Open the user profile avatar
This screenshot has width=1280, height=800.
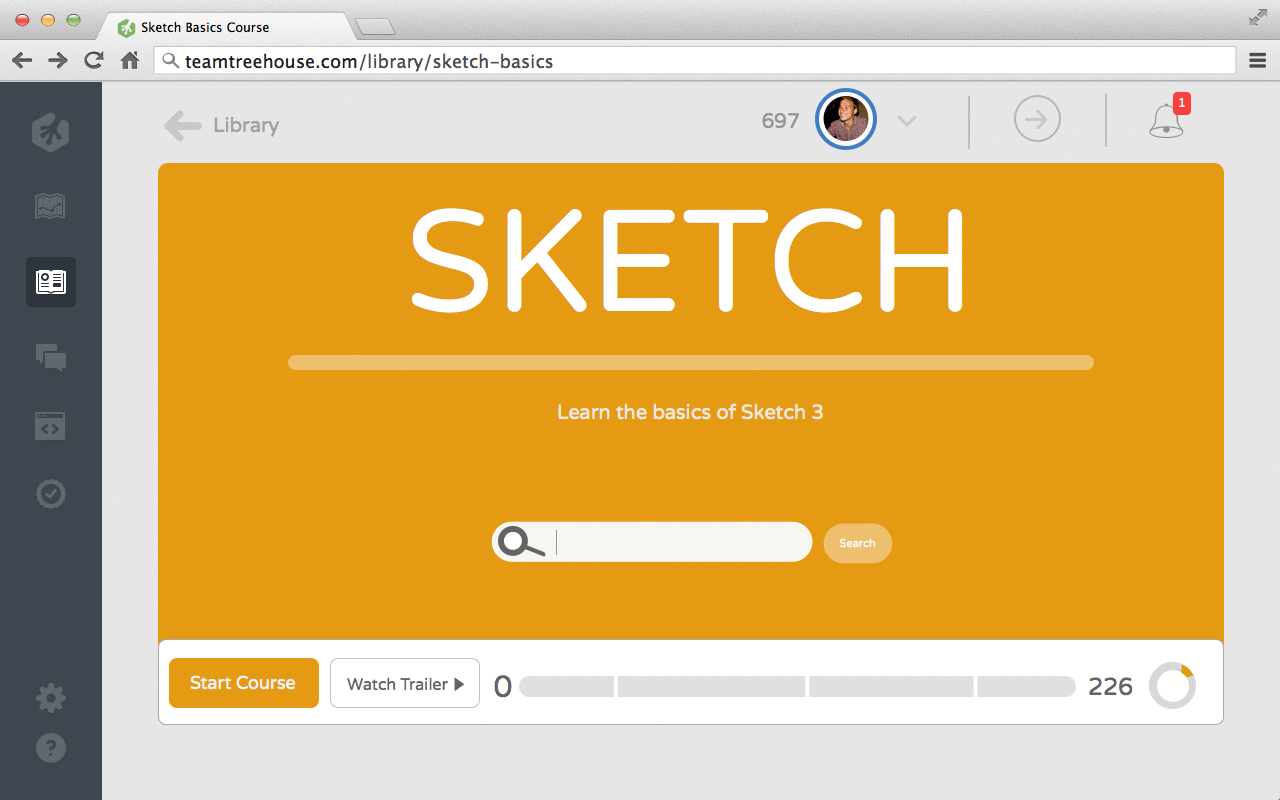tap(846, 120)
